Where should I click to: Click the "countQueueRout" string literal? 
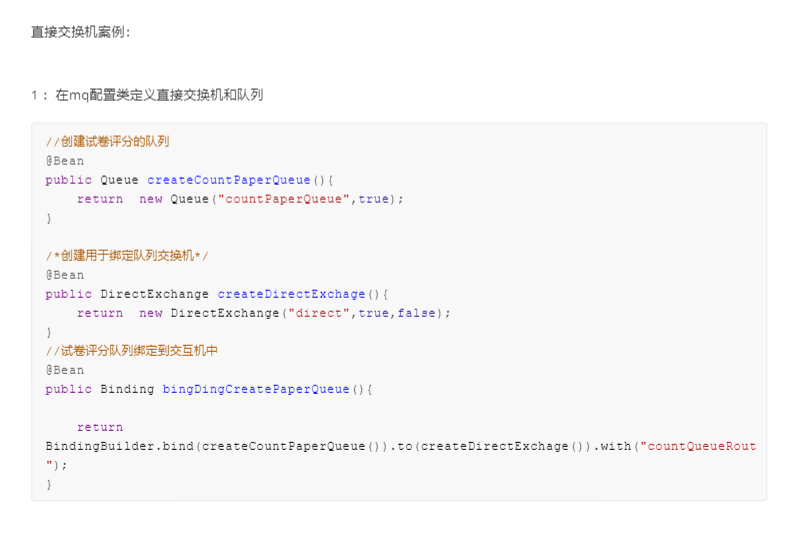pyautogui.click(x=698, y=446)
